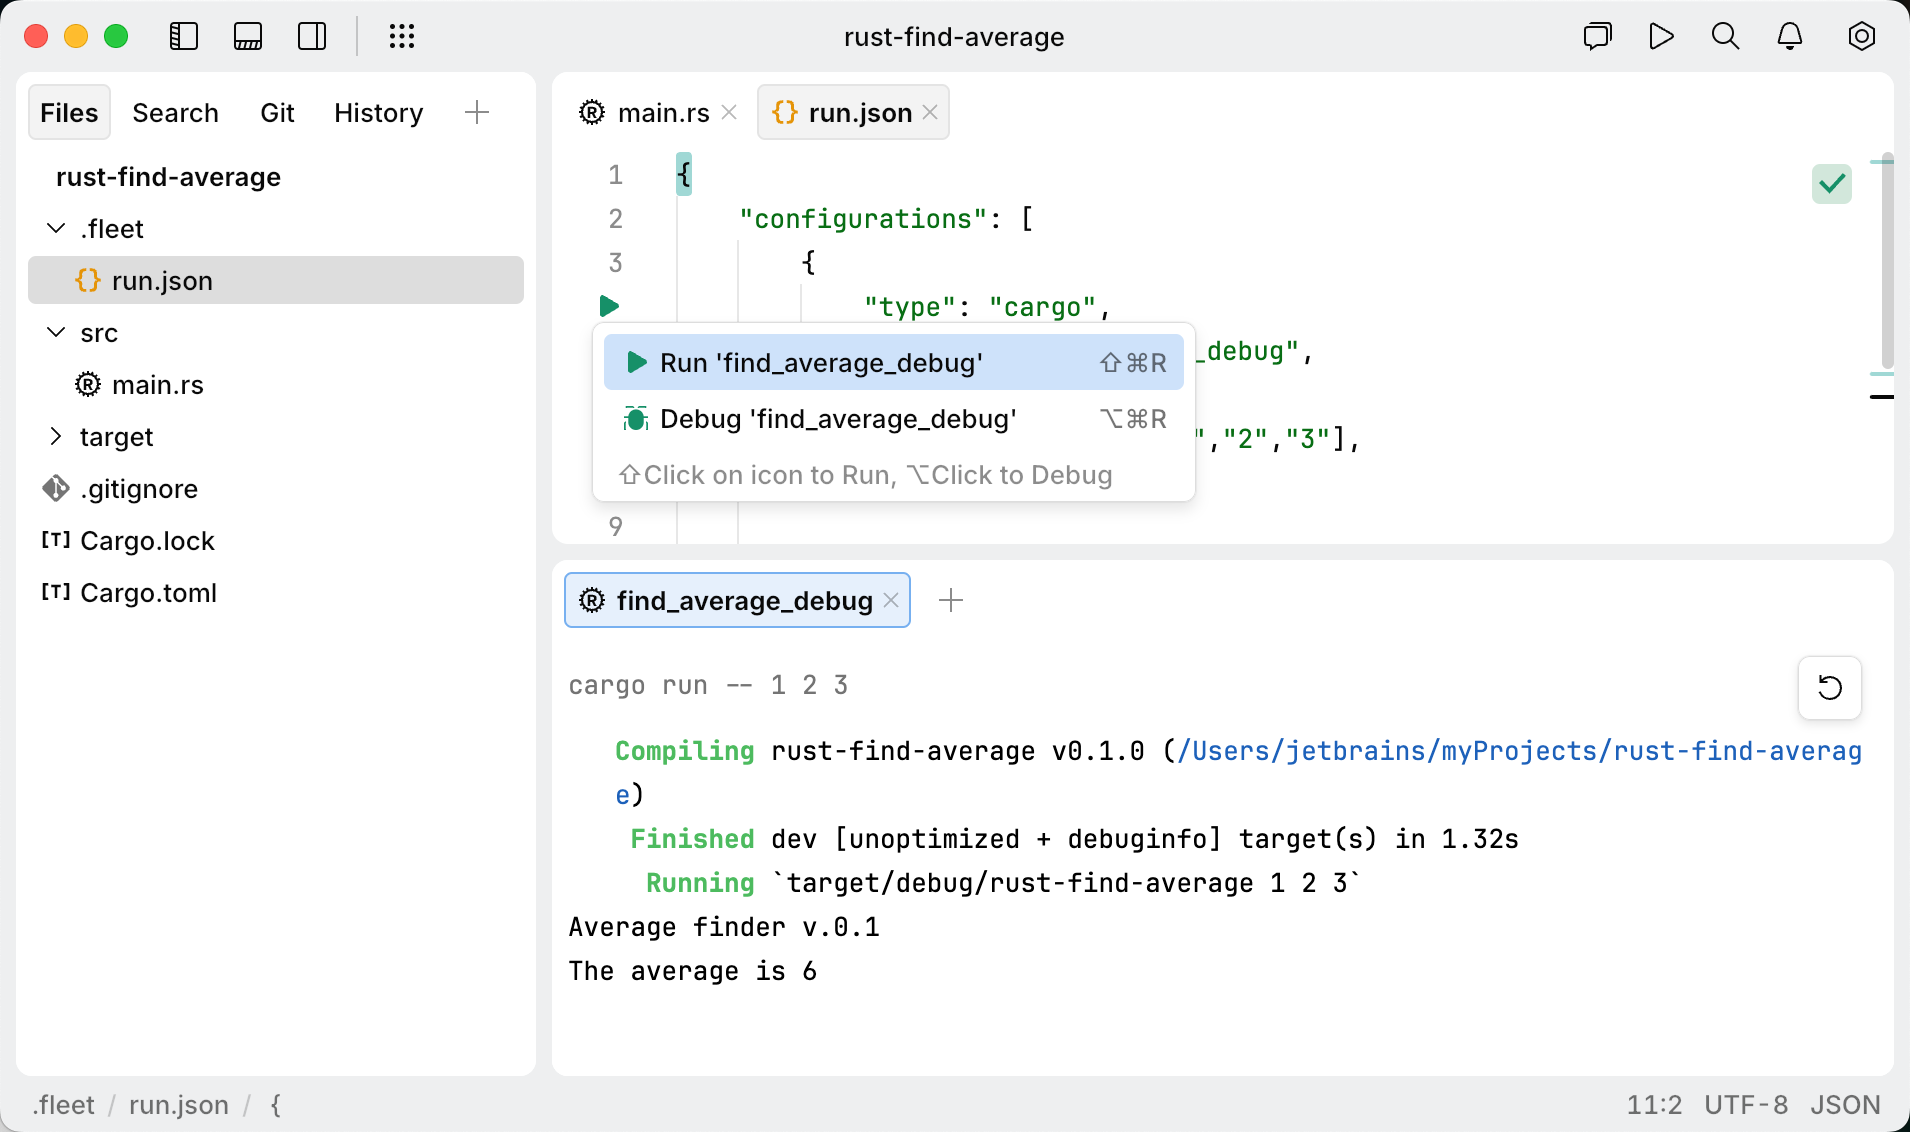Open the AI chat assistant icon
The height and width of the screenshot is (1132, 1910).
[1597, 36]
